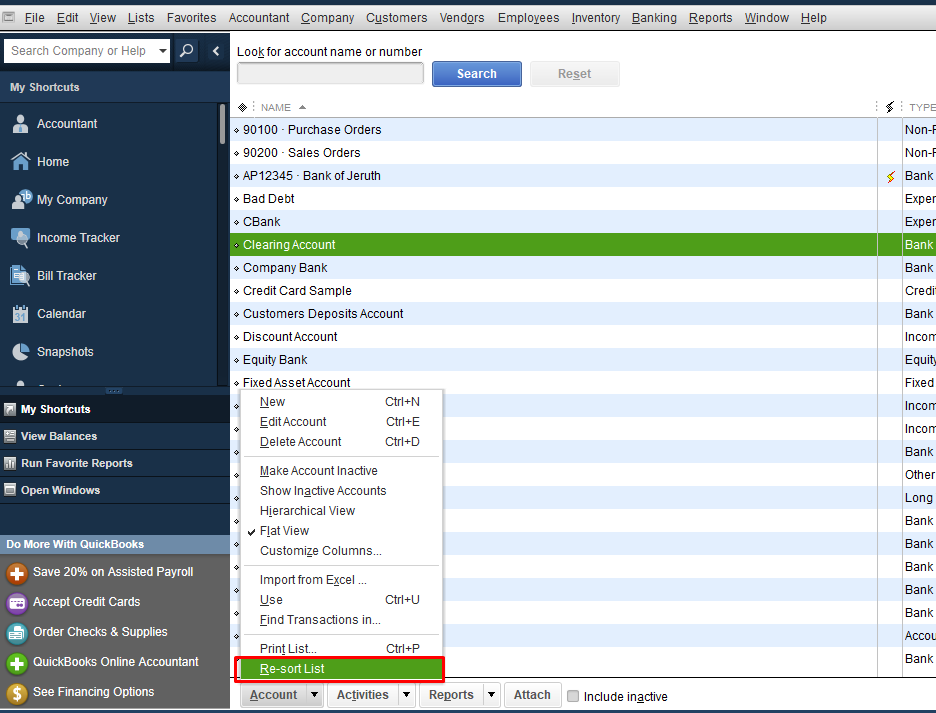Click the QuickBooks Online Accountant plus icon
936x713 pixels.
[17, 663]
